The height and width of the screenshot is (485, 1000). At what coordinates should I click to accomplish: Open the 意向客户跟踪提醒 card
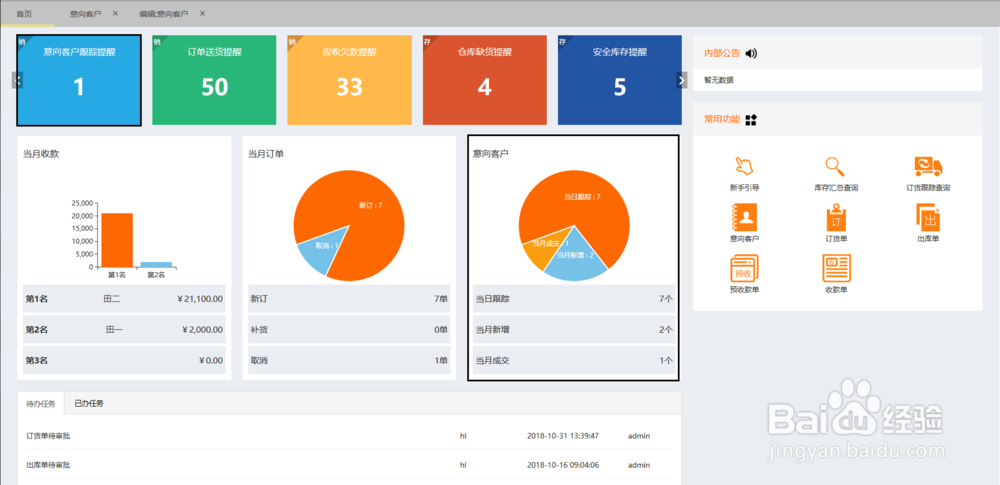(79, 80)
